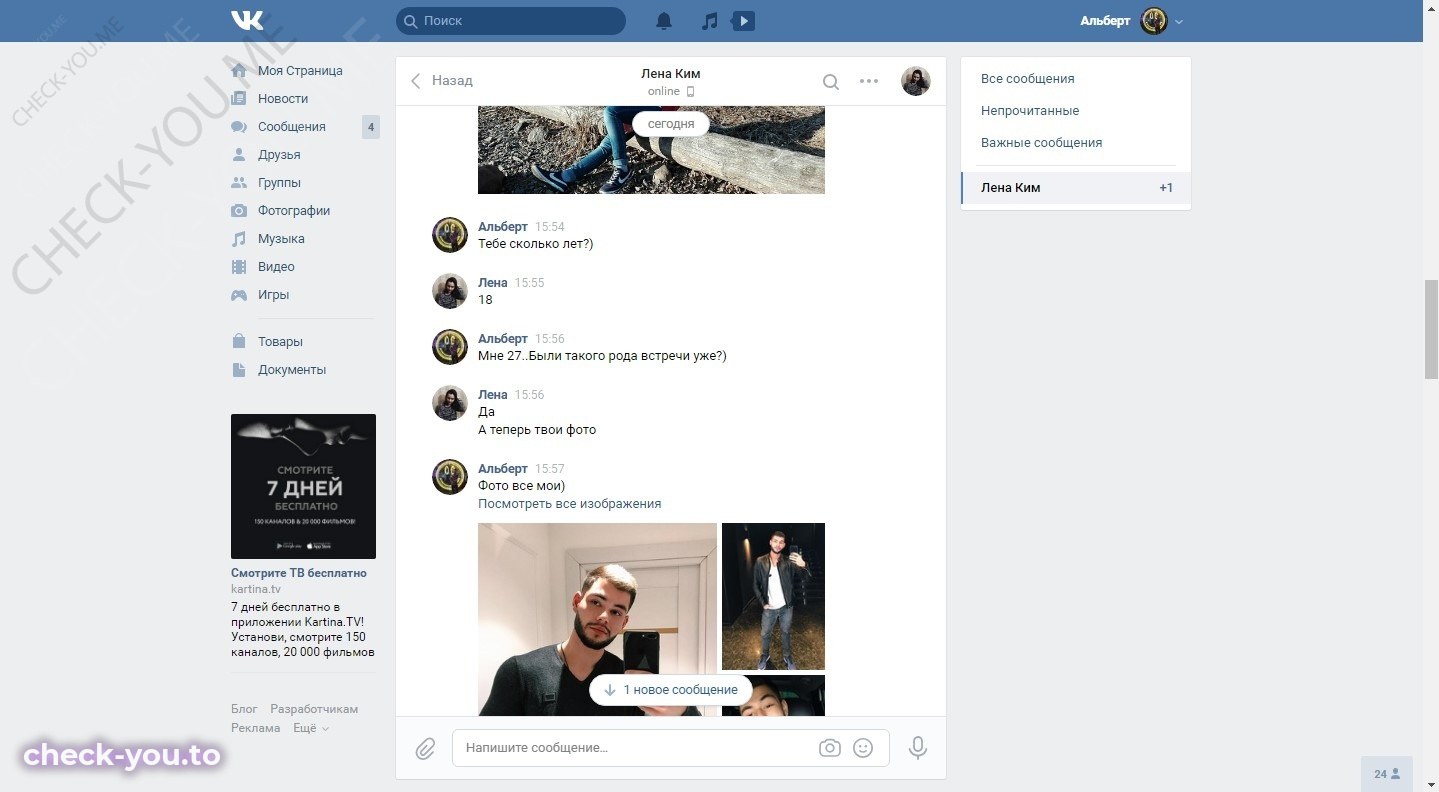Select the message 'Мне 27..Были такого рода встречи уже?)'
Viewport: 1439px width, 792px height.
pos(602,356)
